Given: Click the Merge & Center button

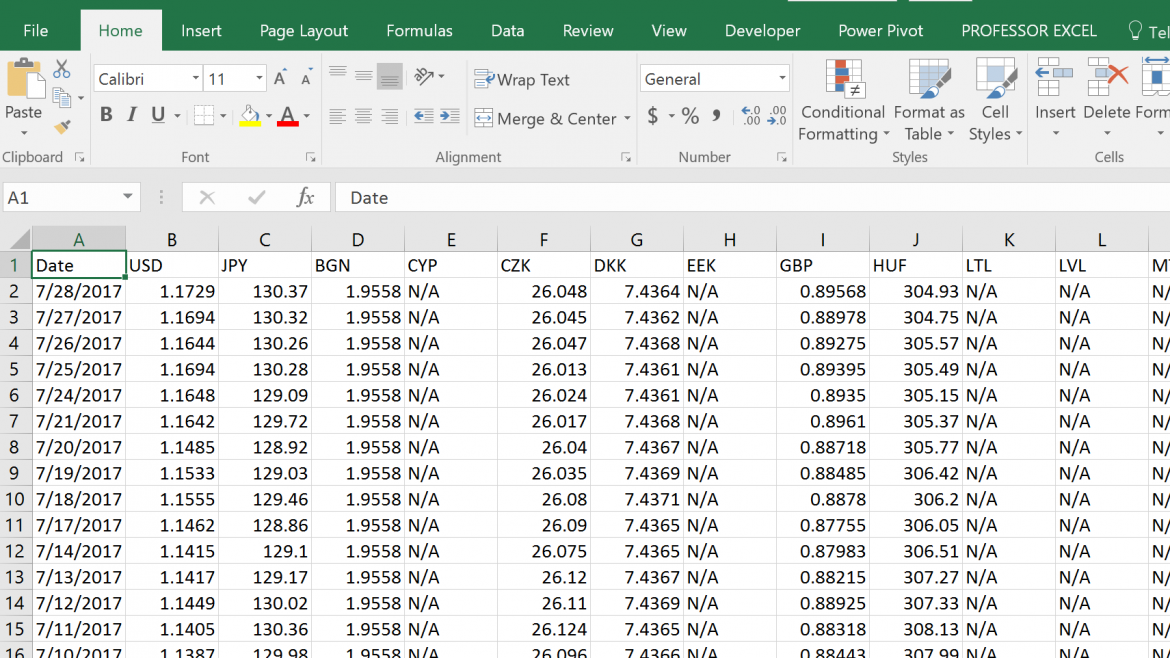Looking at the screenshot, I should (552, 118).
